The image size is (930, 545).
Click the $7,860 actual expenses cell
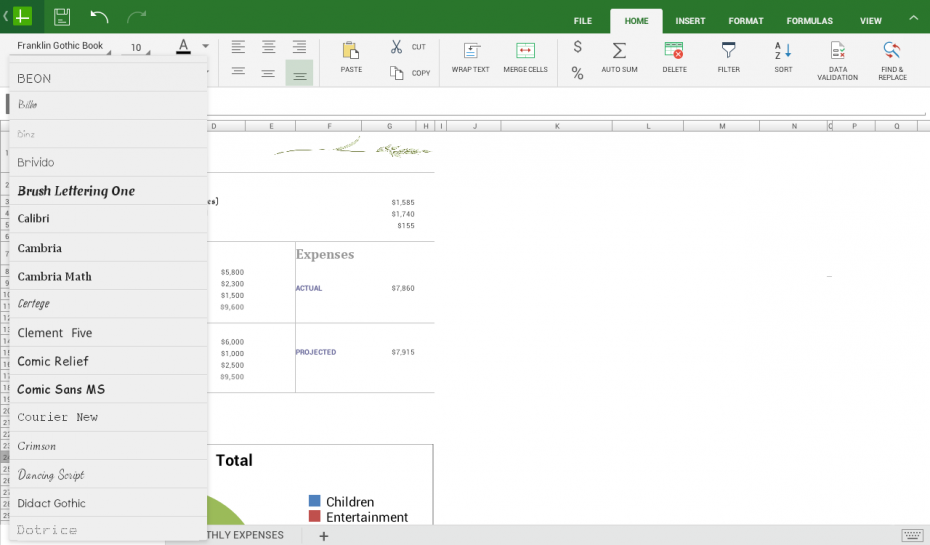pos(403,288)
